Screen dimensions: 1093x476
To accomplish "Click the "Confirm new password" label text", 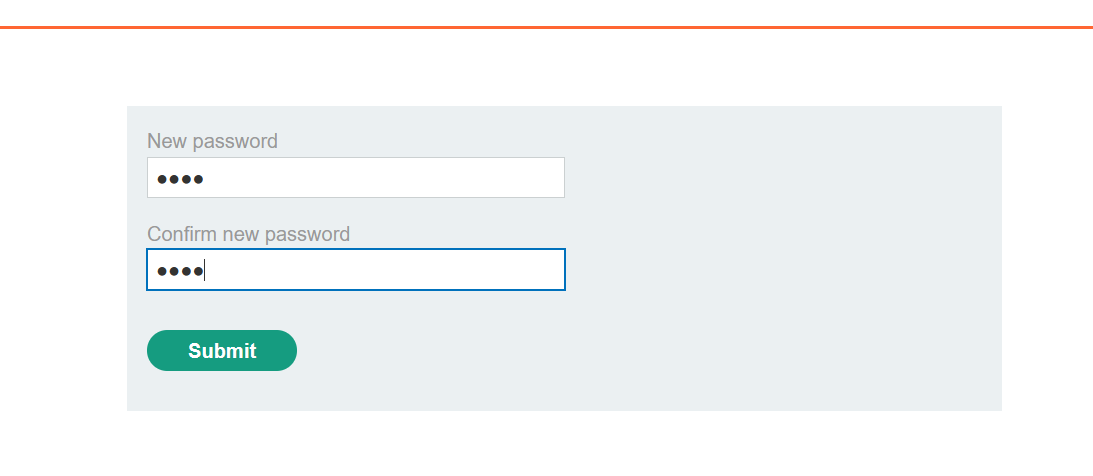I will click(x=248, y=234).
